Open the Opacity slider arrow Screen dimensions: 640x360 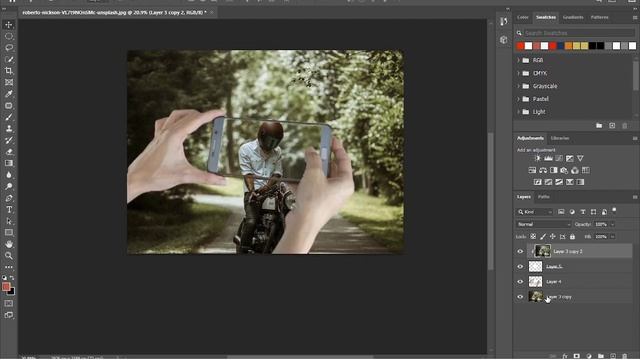click(x=612, y=224)
